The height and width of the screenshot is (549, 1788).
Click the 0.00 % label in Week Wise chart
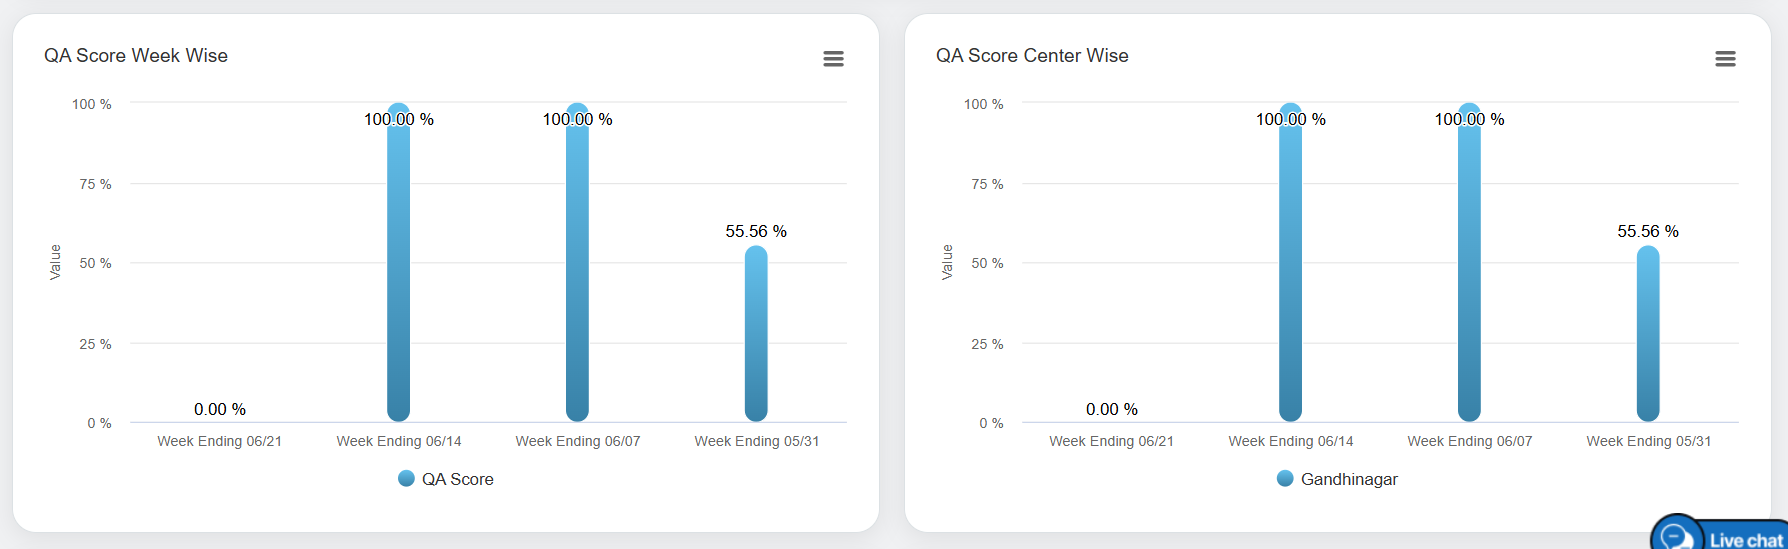point(220,409)
